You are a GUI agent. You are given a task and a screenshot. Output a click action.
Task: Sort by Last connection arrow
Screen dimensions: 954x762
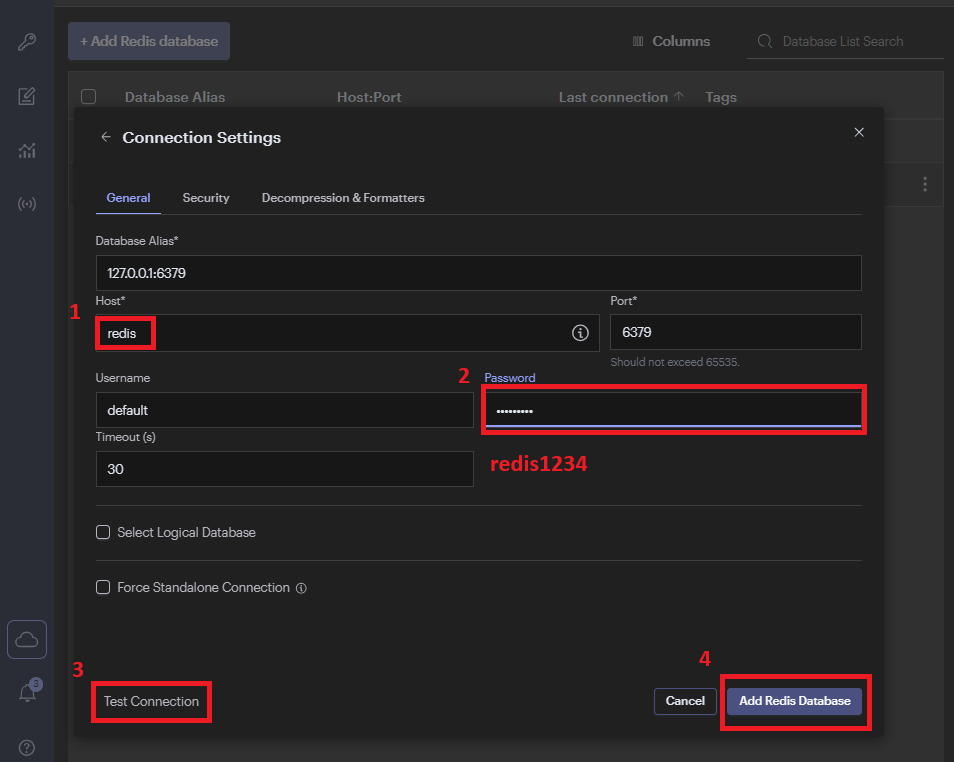679,96
